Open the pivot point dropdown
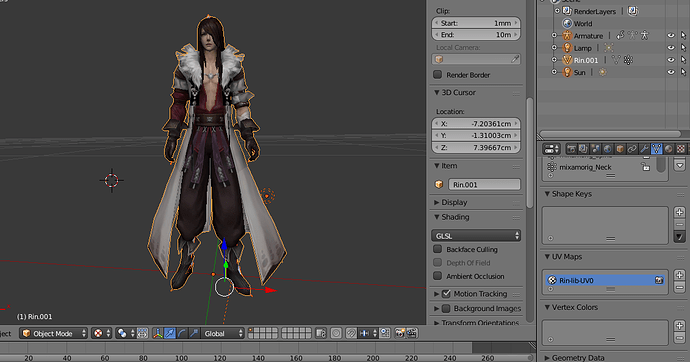 125,333
